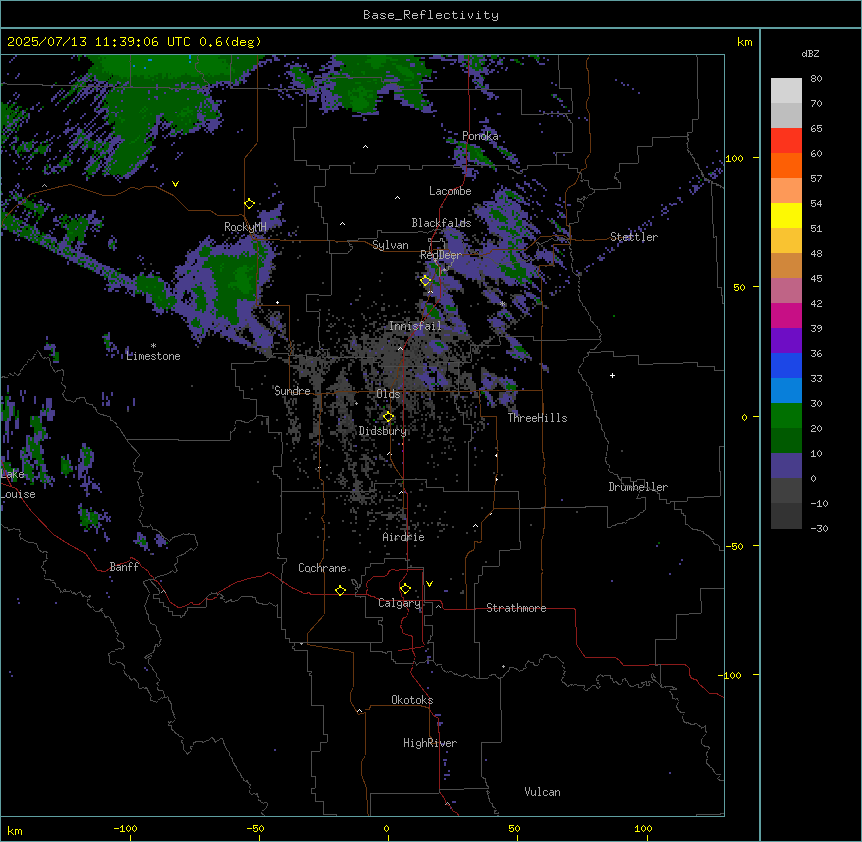
Task: Click the Vulcan label
Action: click(542, 792)
